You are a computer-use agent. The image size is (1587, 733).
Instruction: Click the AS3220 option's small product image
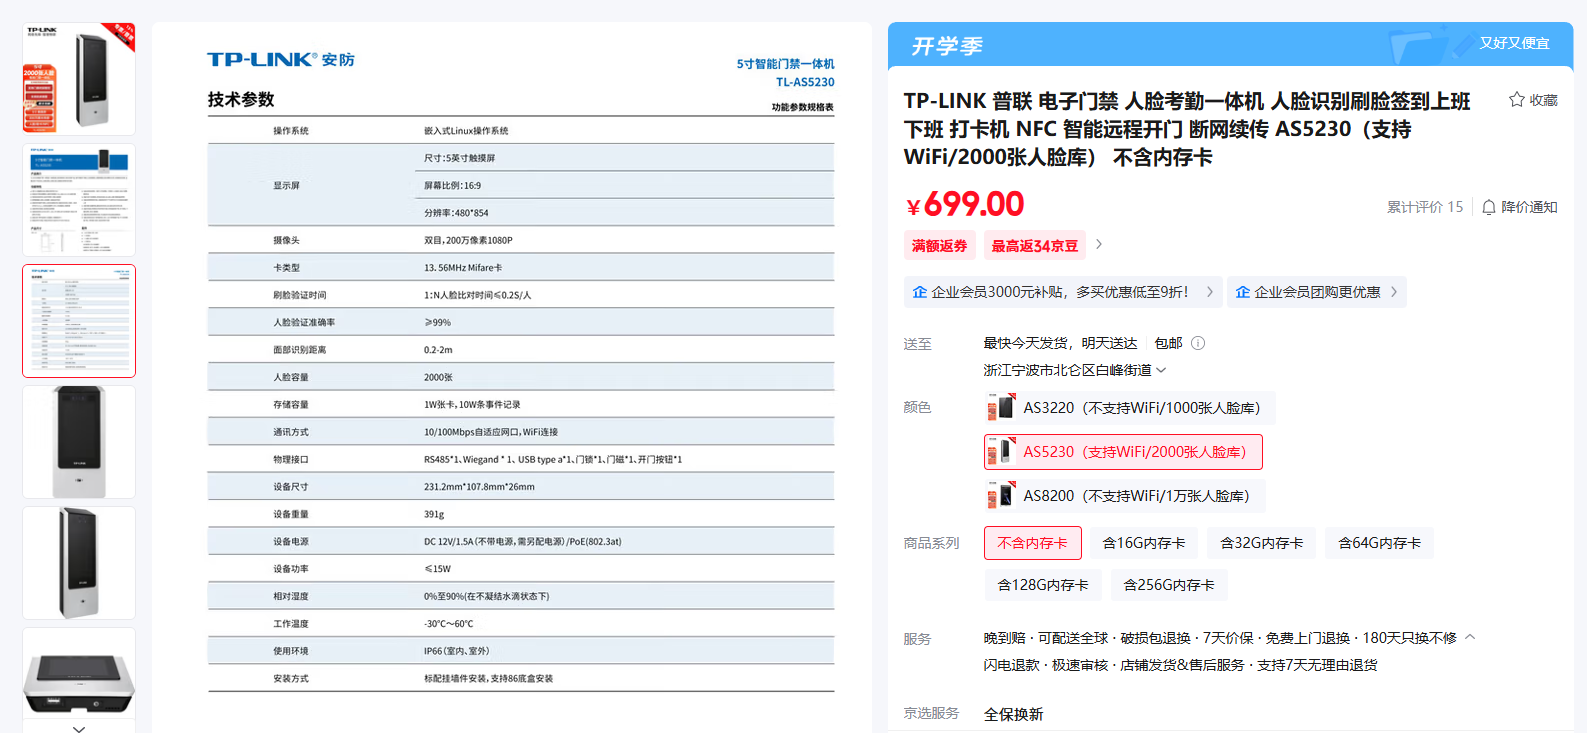1001,408
